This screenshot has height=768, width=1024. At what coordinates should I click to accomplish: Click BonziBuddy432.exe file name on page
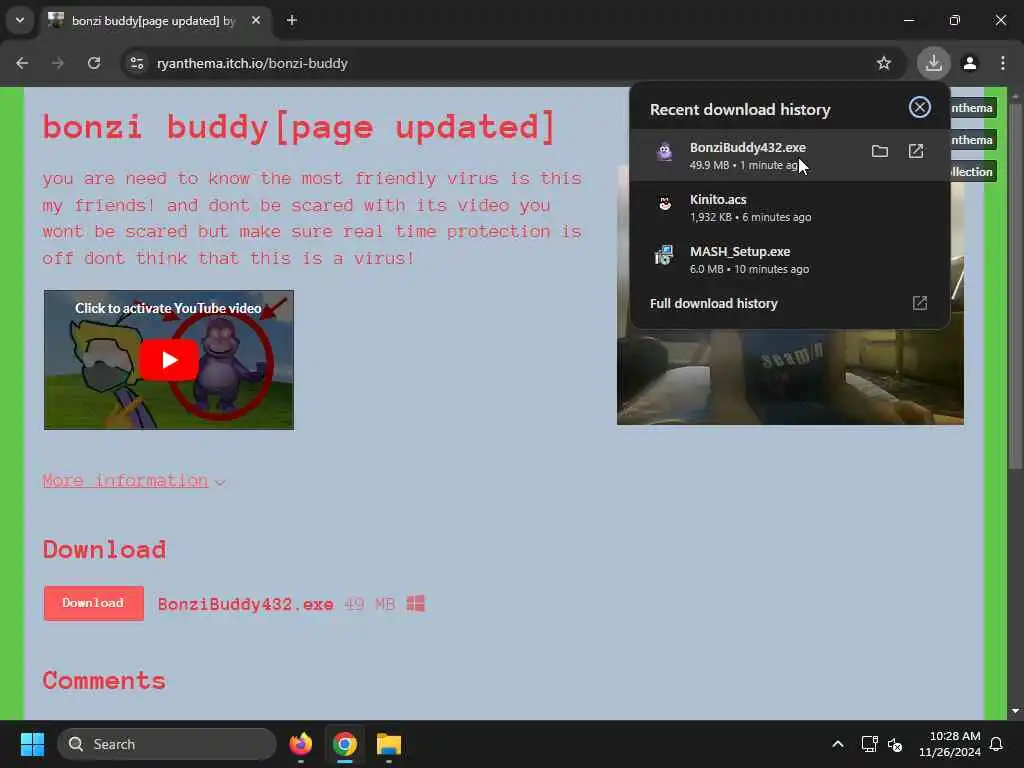(246, 604)
